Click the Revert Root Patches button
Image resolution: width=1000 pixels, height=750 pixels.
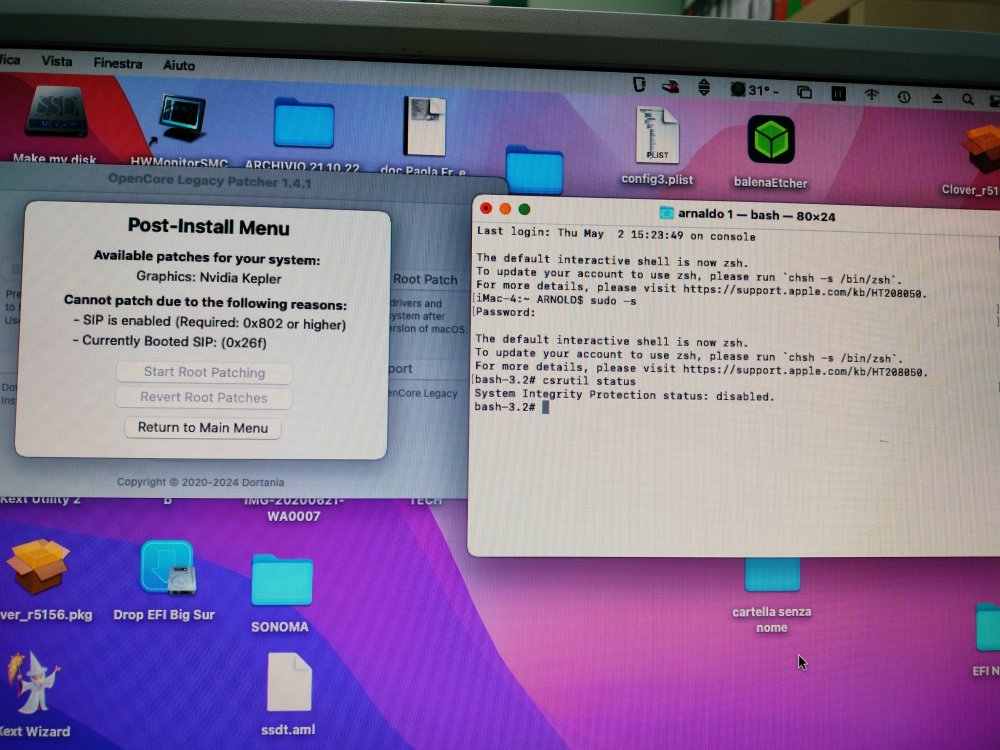(x=203, y=397)
